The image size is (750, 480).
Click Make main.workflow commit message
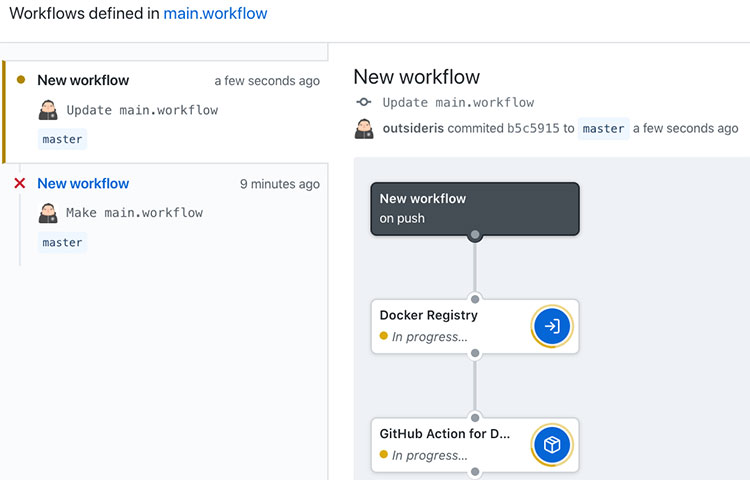[x=134, y=213]
